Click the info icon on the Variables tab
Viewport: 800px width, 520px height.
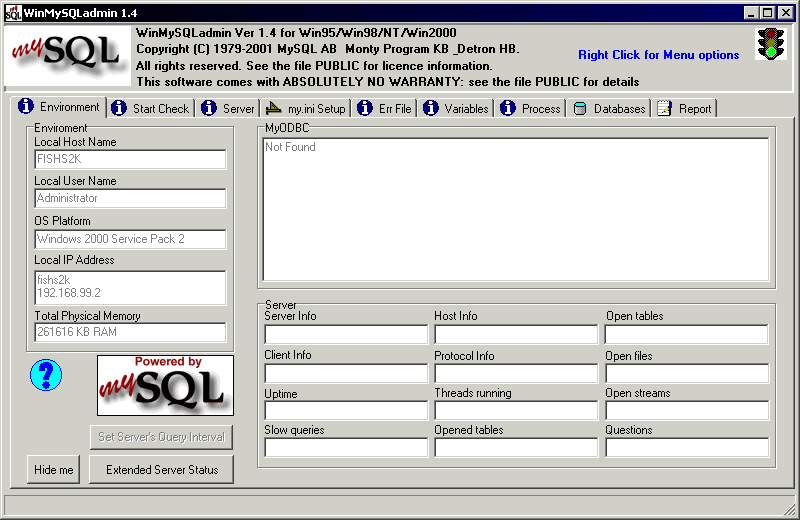pos(431,108)
